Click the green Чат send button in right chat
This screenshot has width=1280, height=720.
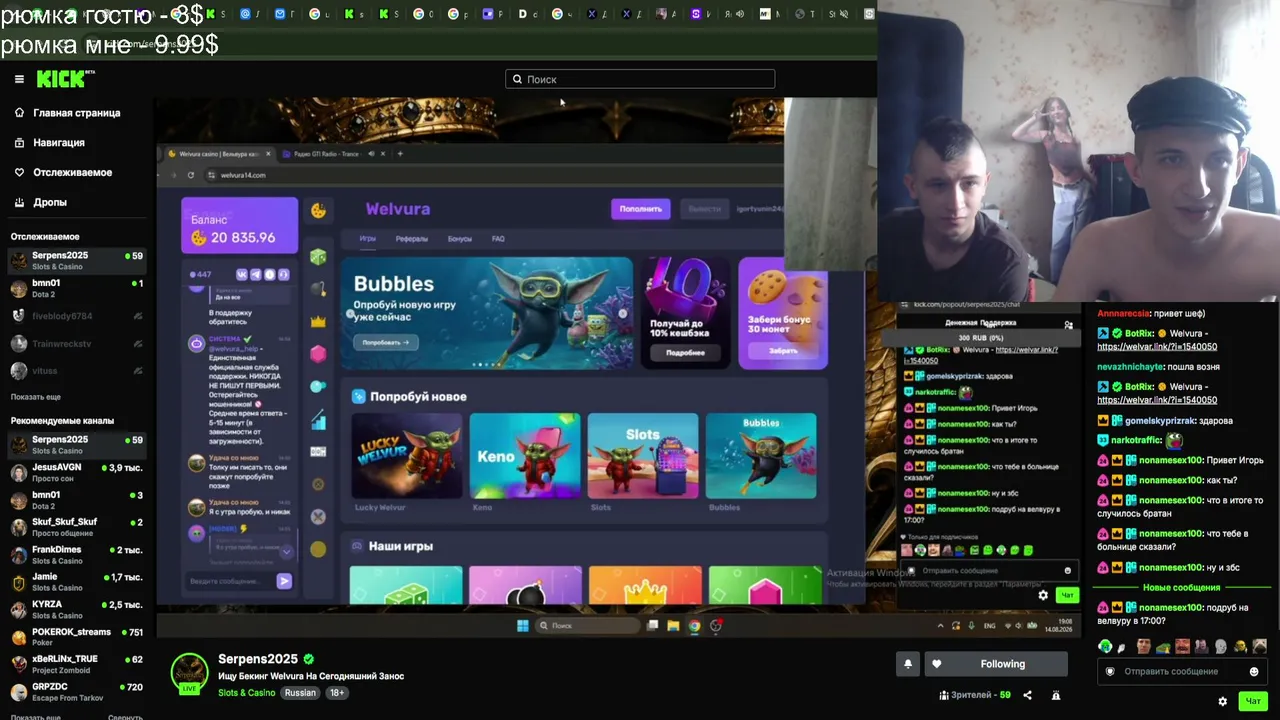pyautogui.click(x=1252, y=701)
